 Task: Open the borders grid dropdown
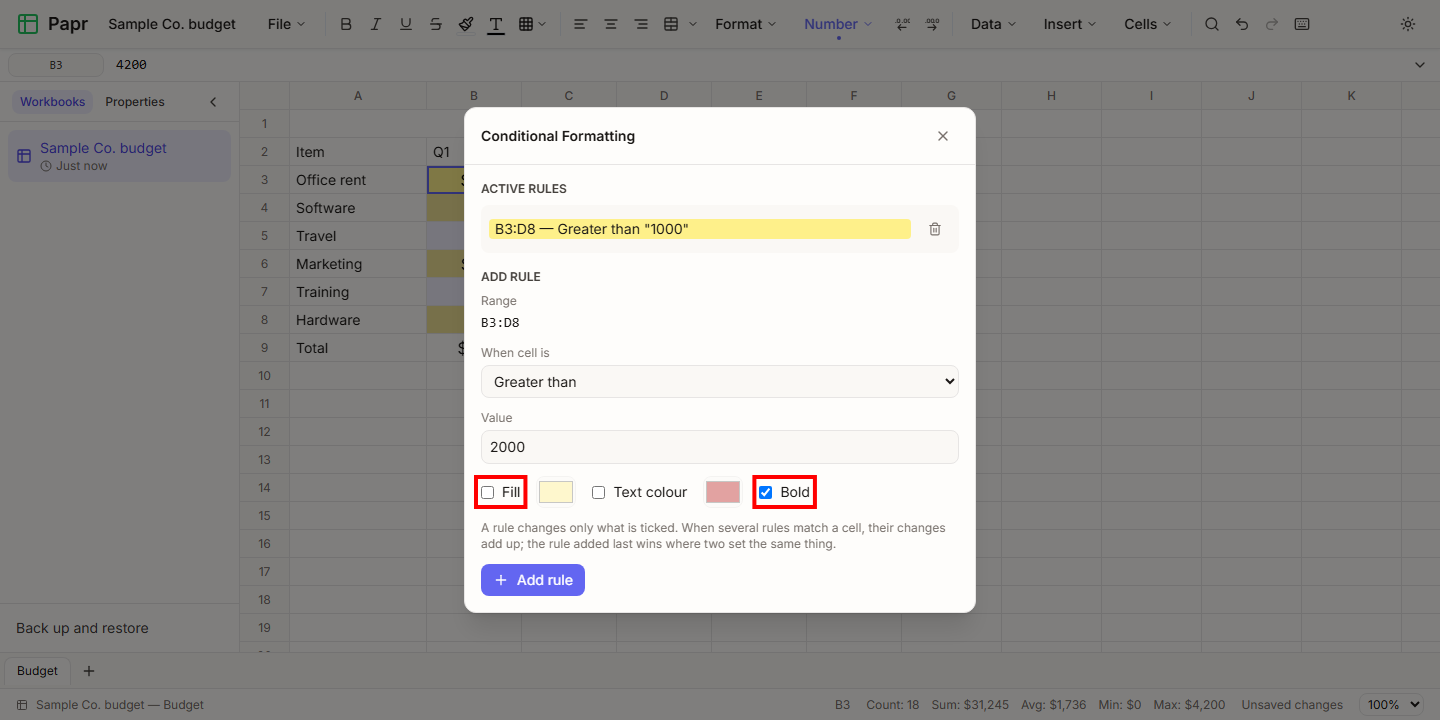(x=532, y=24)
